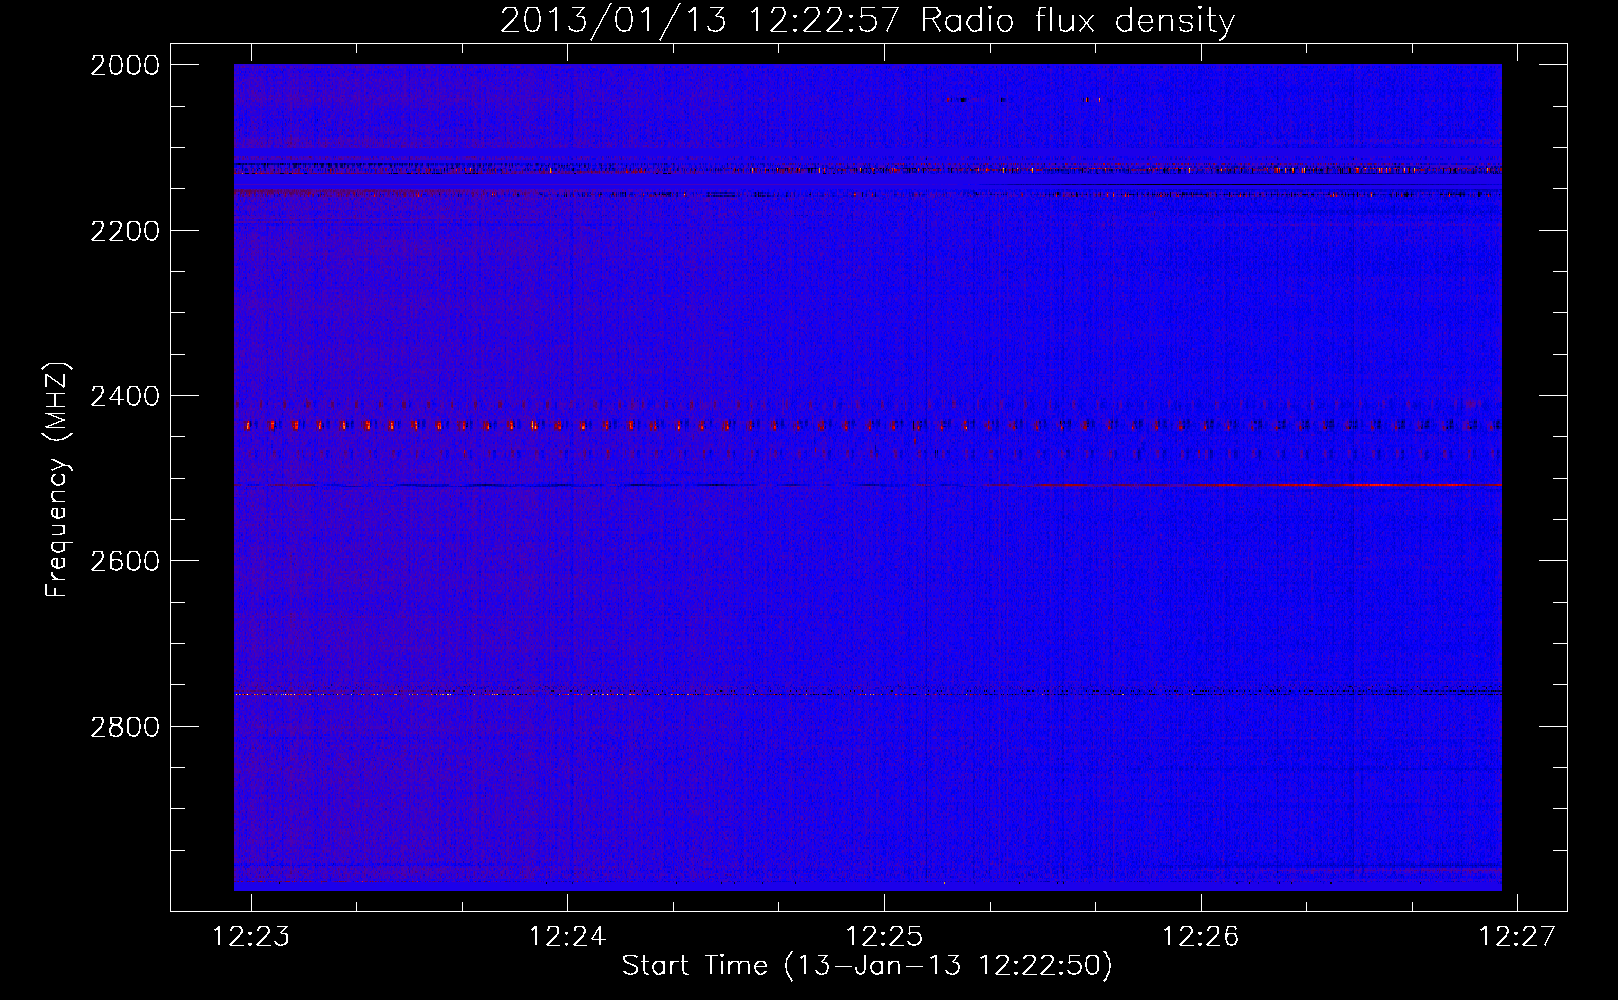Image resolution: width=1618 pixels, height=1000 pixels.
Task: Click the "12:23" time axis label
Action: pos(251,936)
